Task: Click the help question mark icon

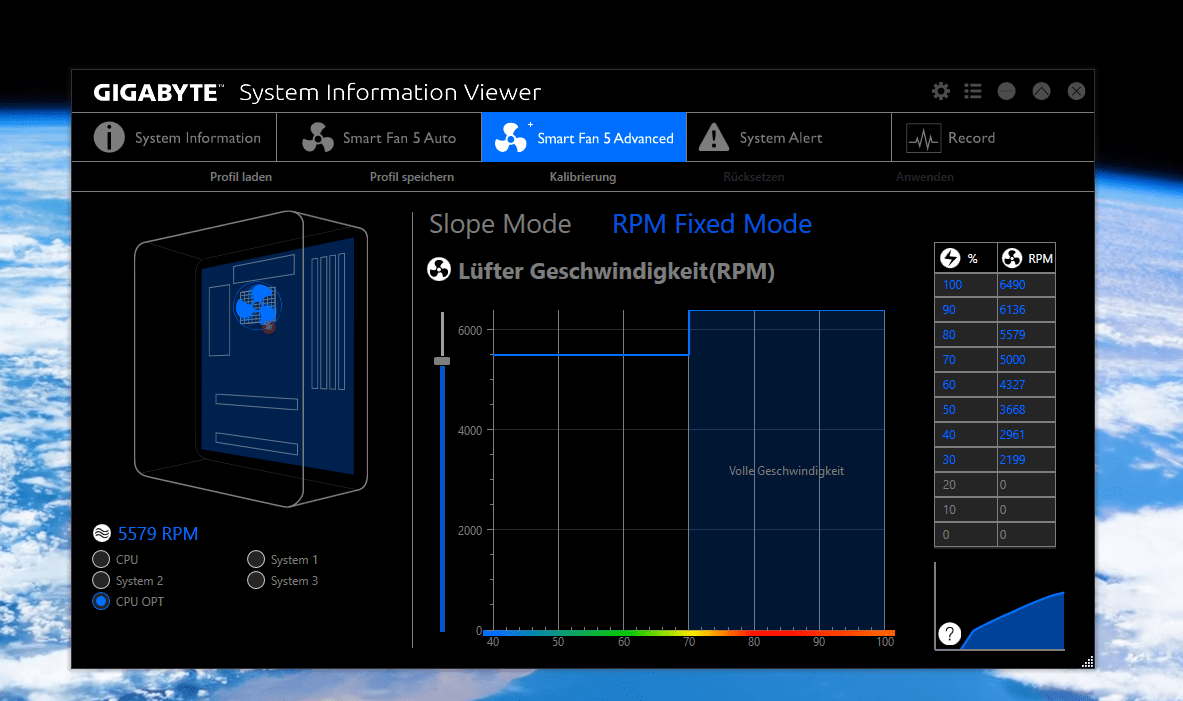Action: click(949, 634)
